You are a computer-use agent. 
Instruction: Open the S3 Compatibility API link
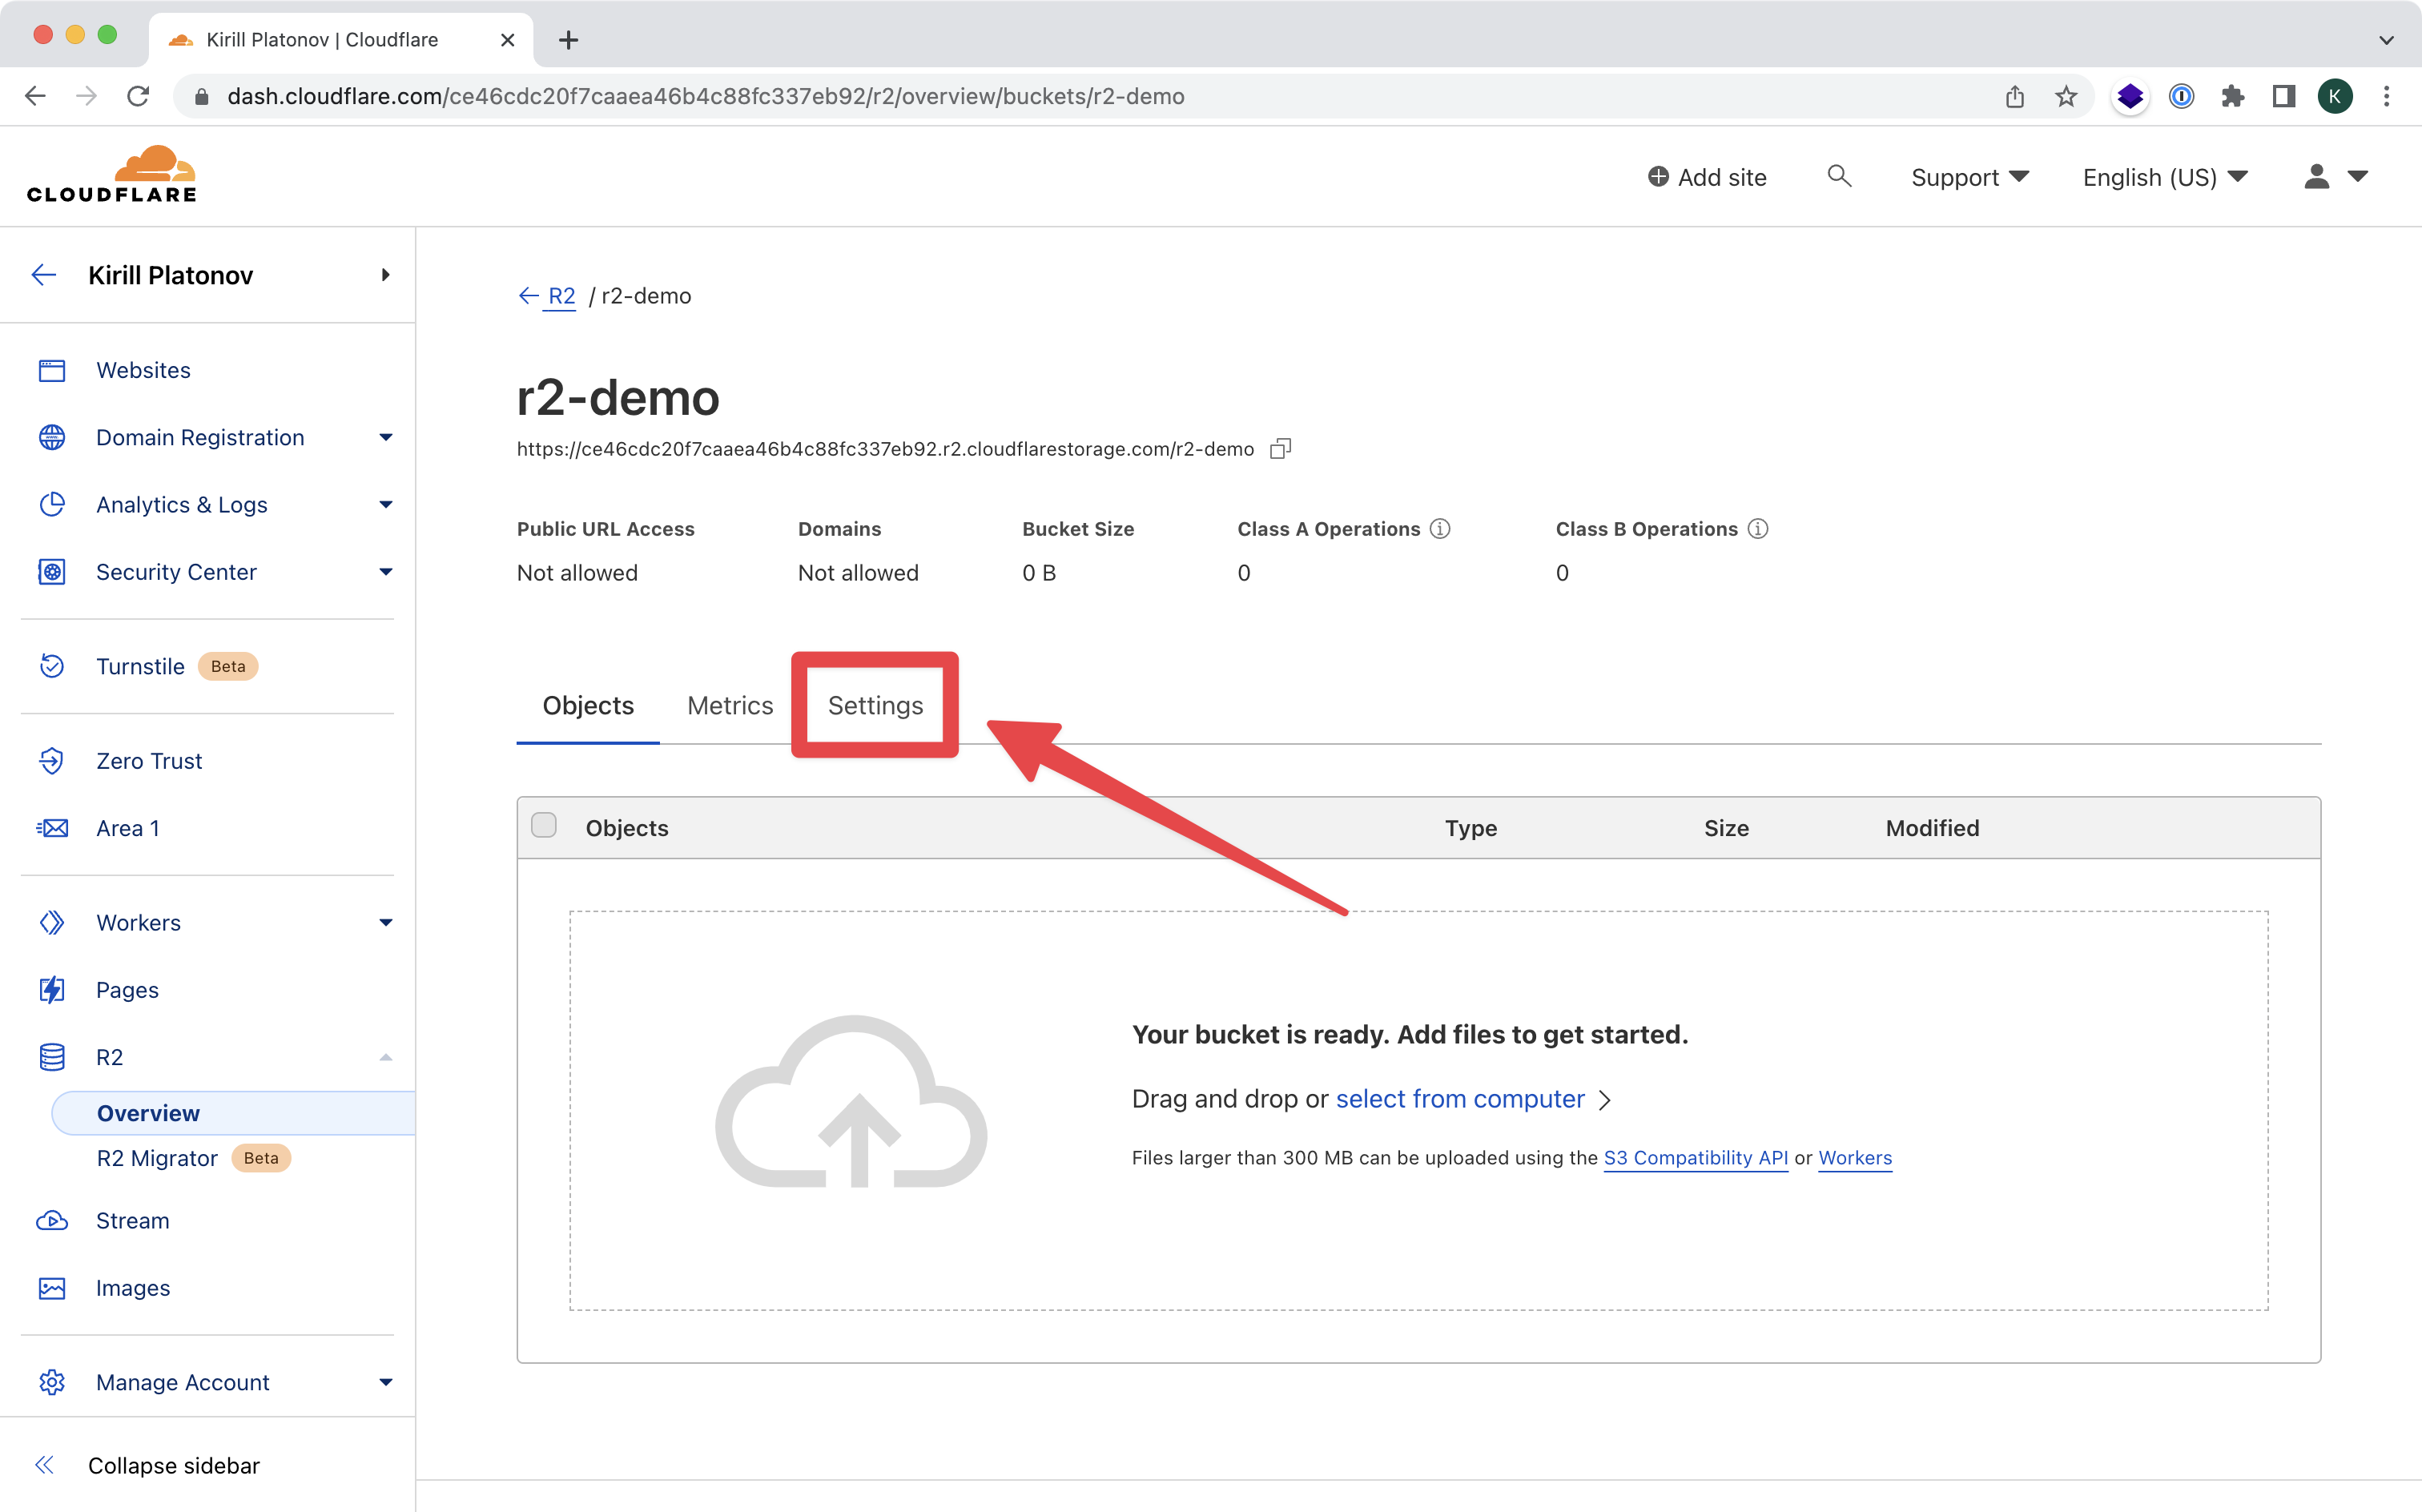pos(1695,1158)
